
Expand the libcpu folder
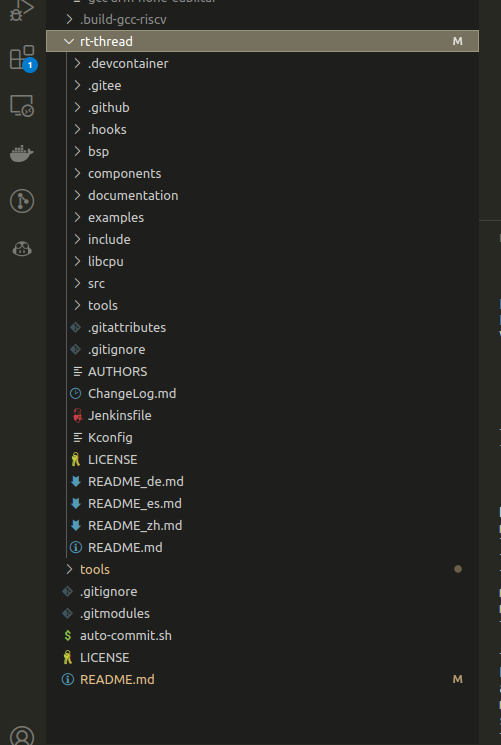click(x=77, y=261)
